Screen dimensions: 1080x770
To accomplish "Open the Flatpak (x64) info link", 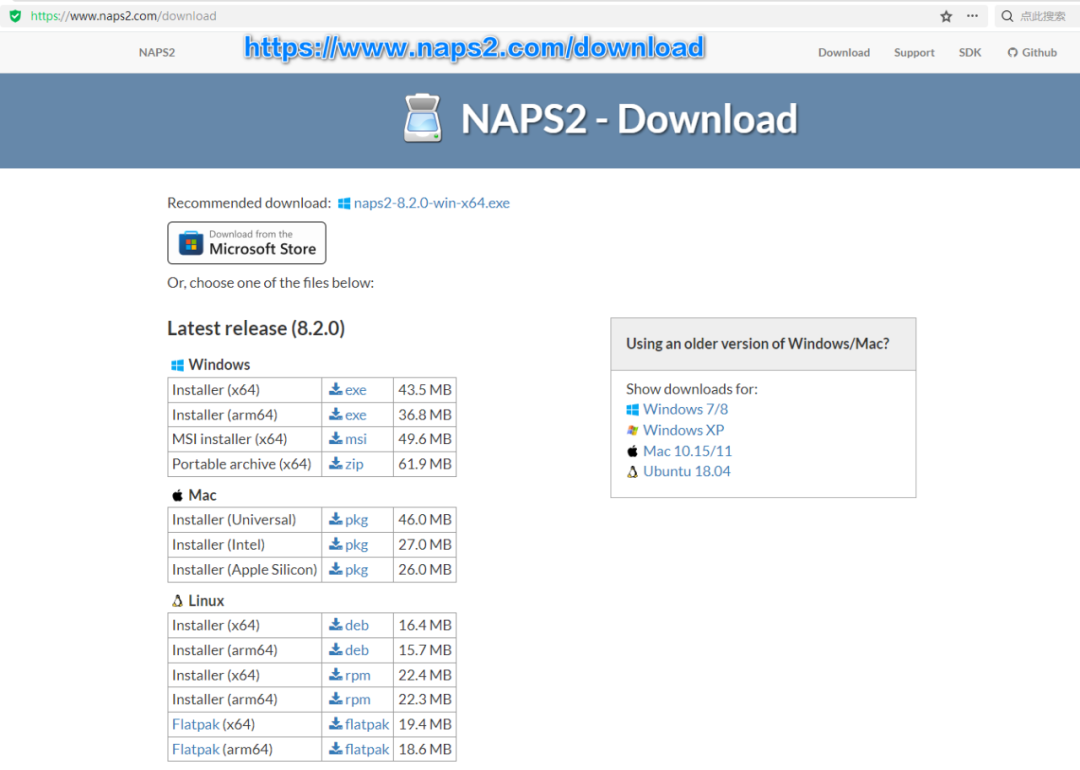I will (x=195, y=724).
